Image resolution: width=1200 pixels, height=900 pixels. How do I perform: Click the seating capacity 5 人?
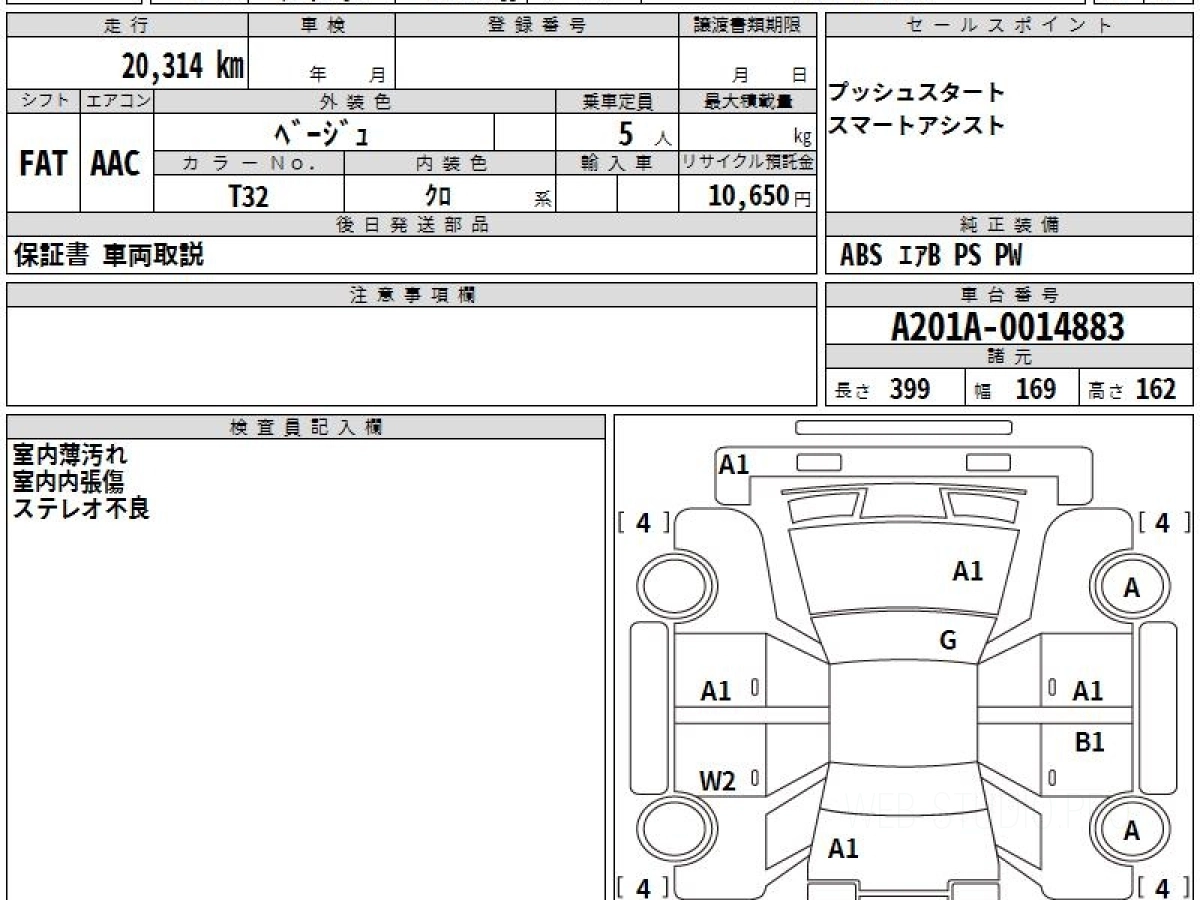(x=645, y=134)
